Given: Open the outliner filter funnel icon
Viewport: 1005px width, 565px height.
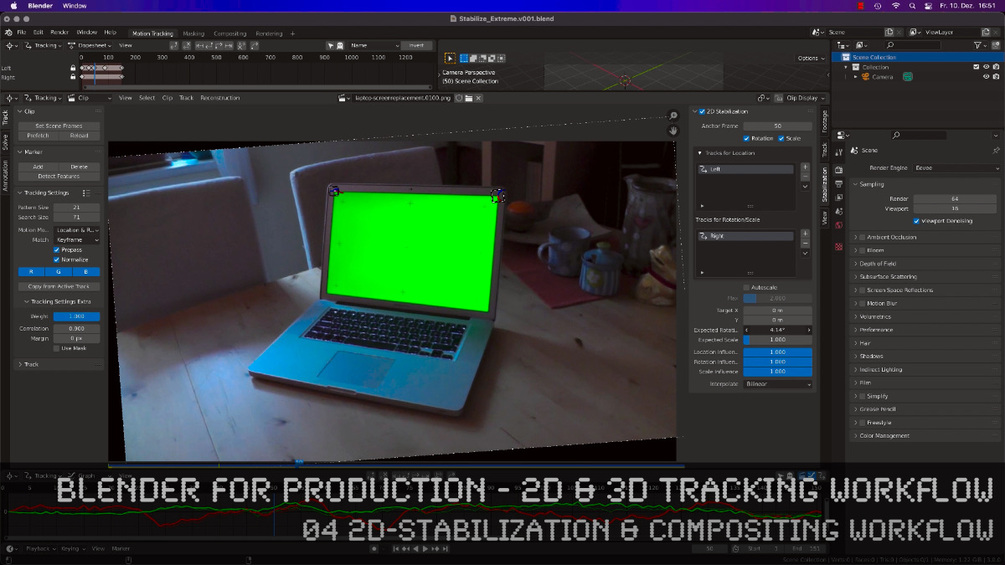Looking at the screenshot, I should pos(977,45).
